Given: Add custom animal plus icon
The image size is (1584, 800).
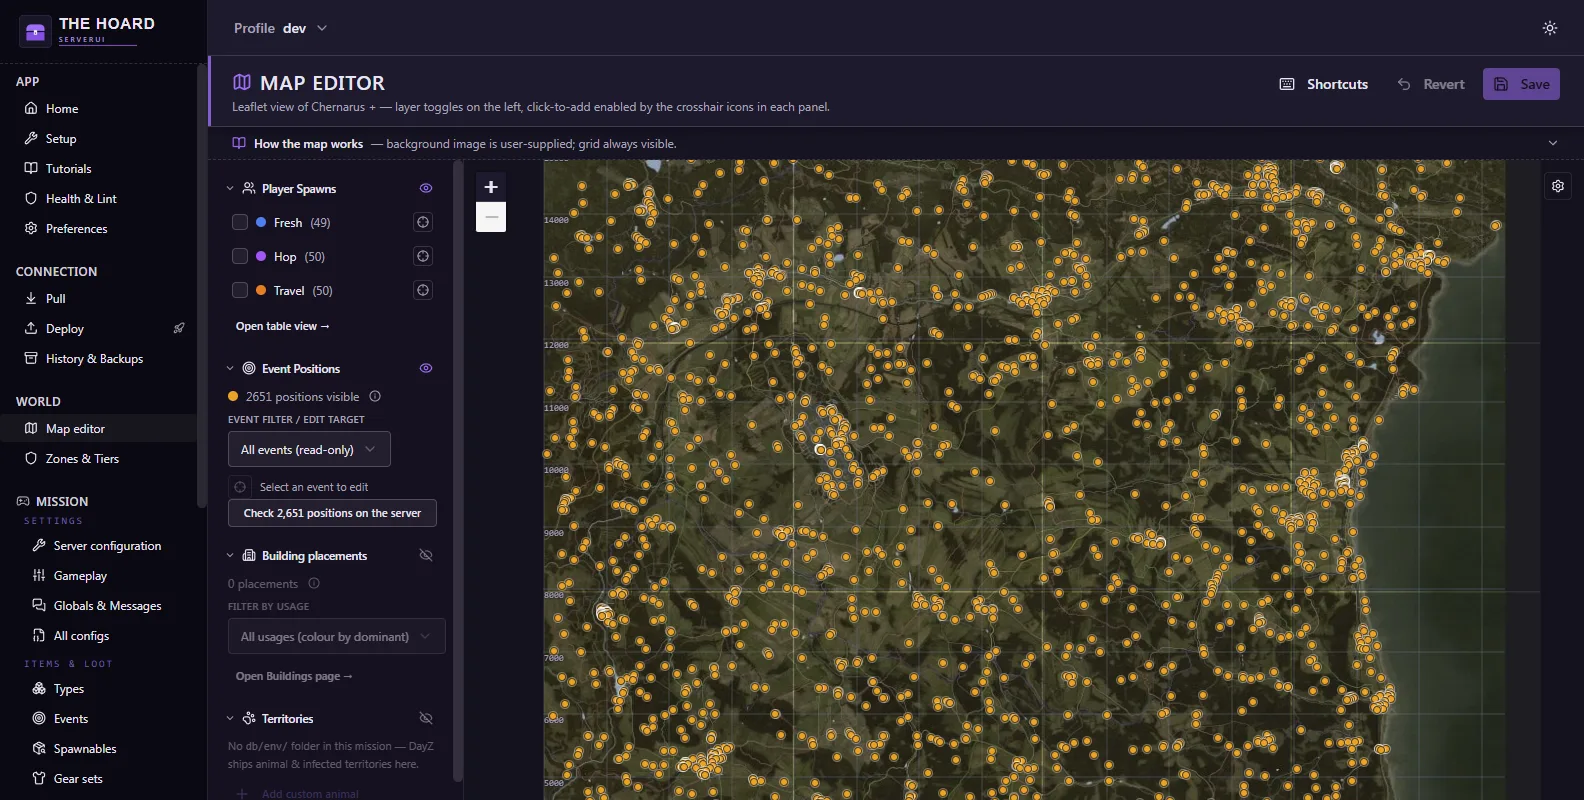Looking at the screenshot, I should click(242, 794).
